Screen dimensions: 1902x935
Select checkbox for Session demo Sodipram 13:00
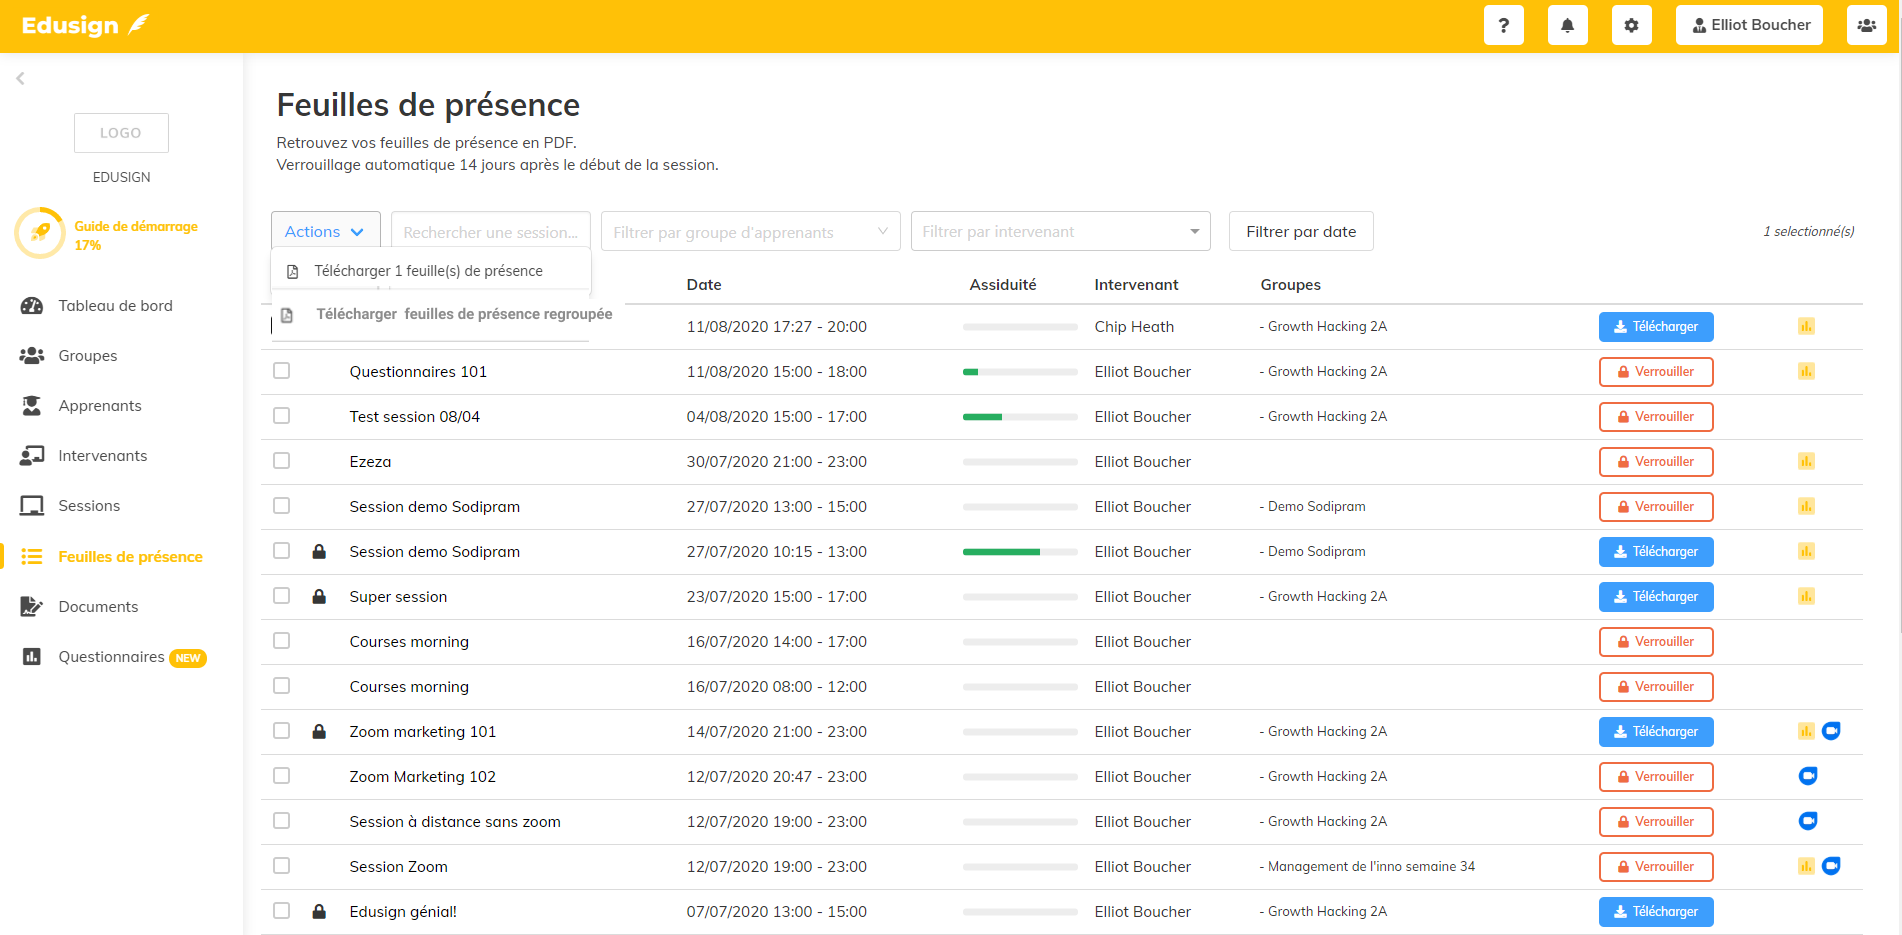[282, 506]
